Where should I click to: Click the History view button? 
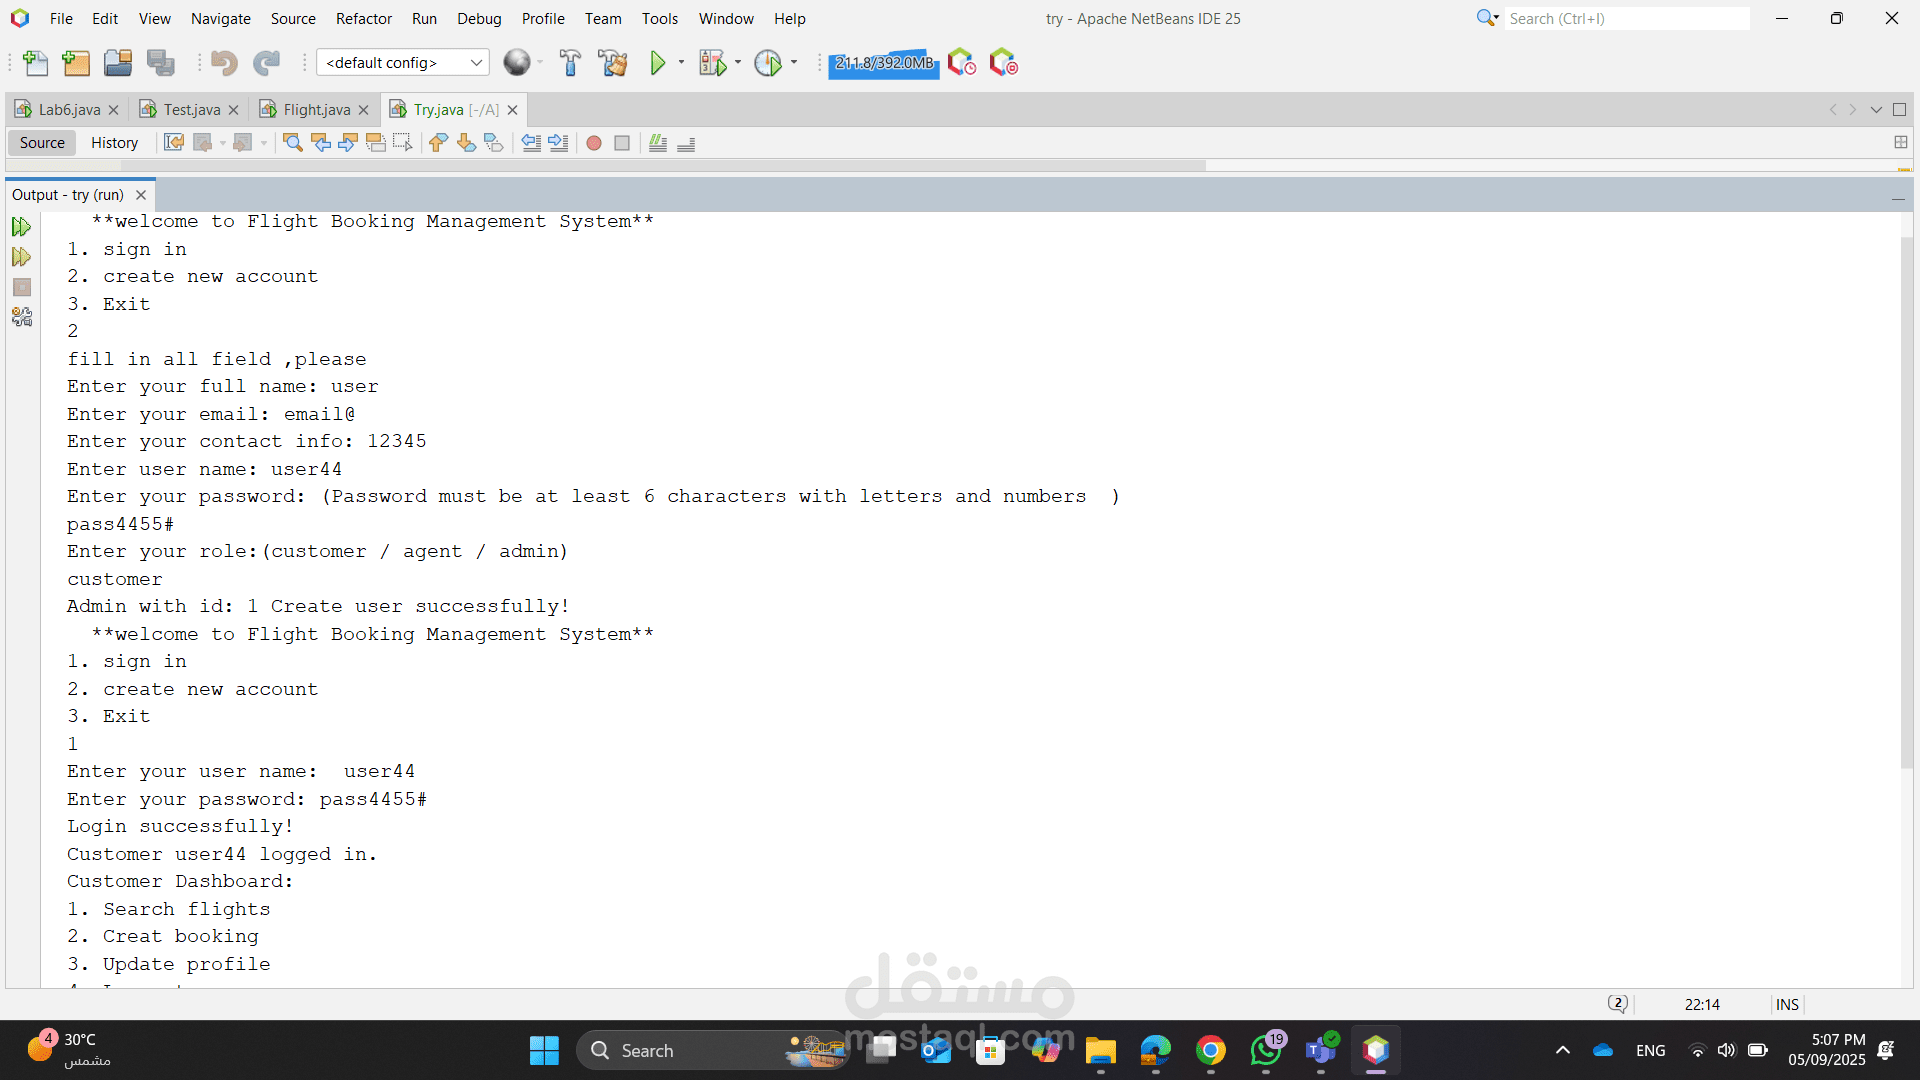point(114,143)
